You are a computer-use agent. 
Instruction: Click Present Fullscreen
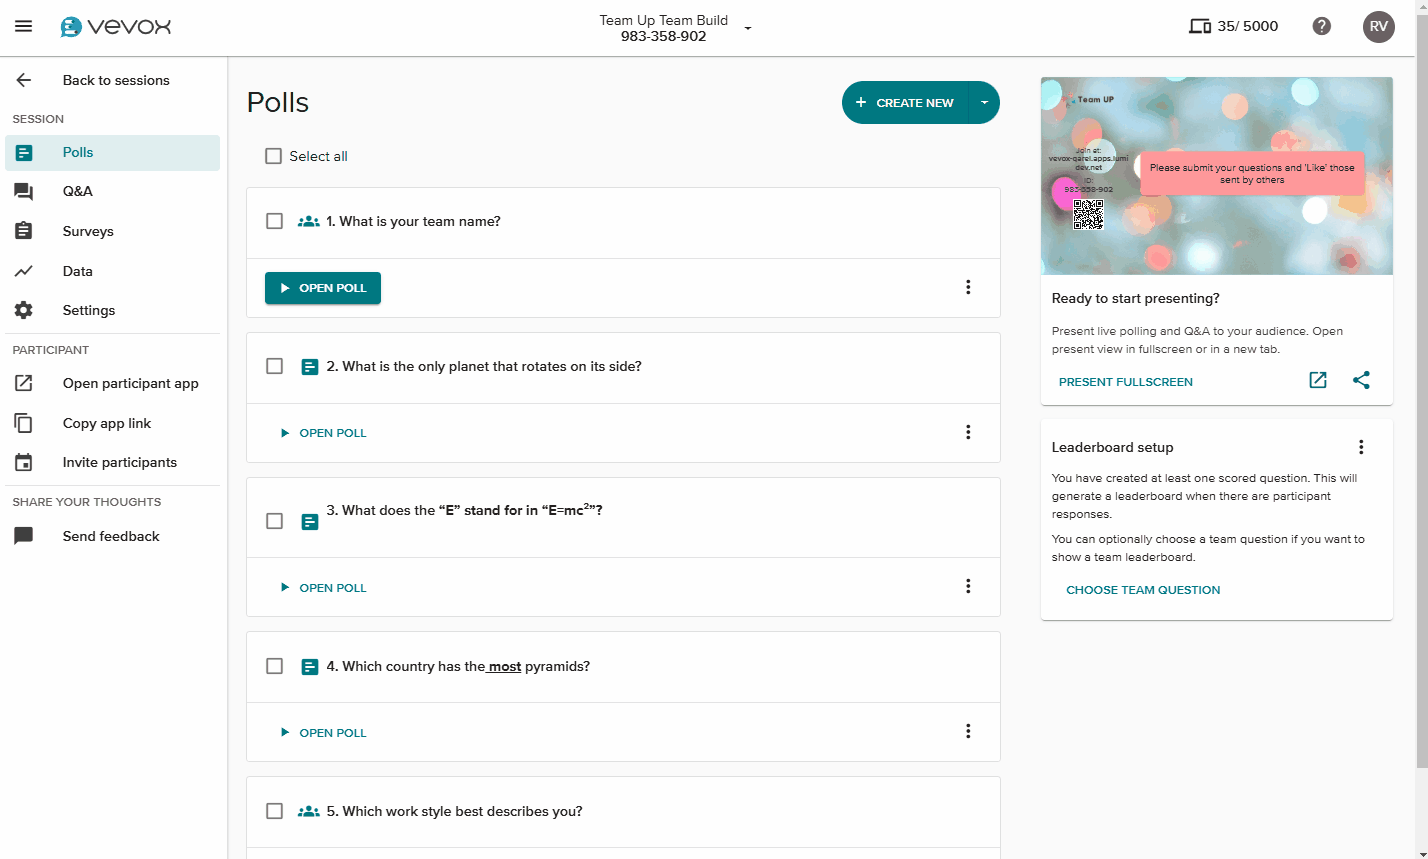click(1125, 382)
